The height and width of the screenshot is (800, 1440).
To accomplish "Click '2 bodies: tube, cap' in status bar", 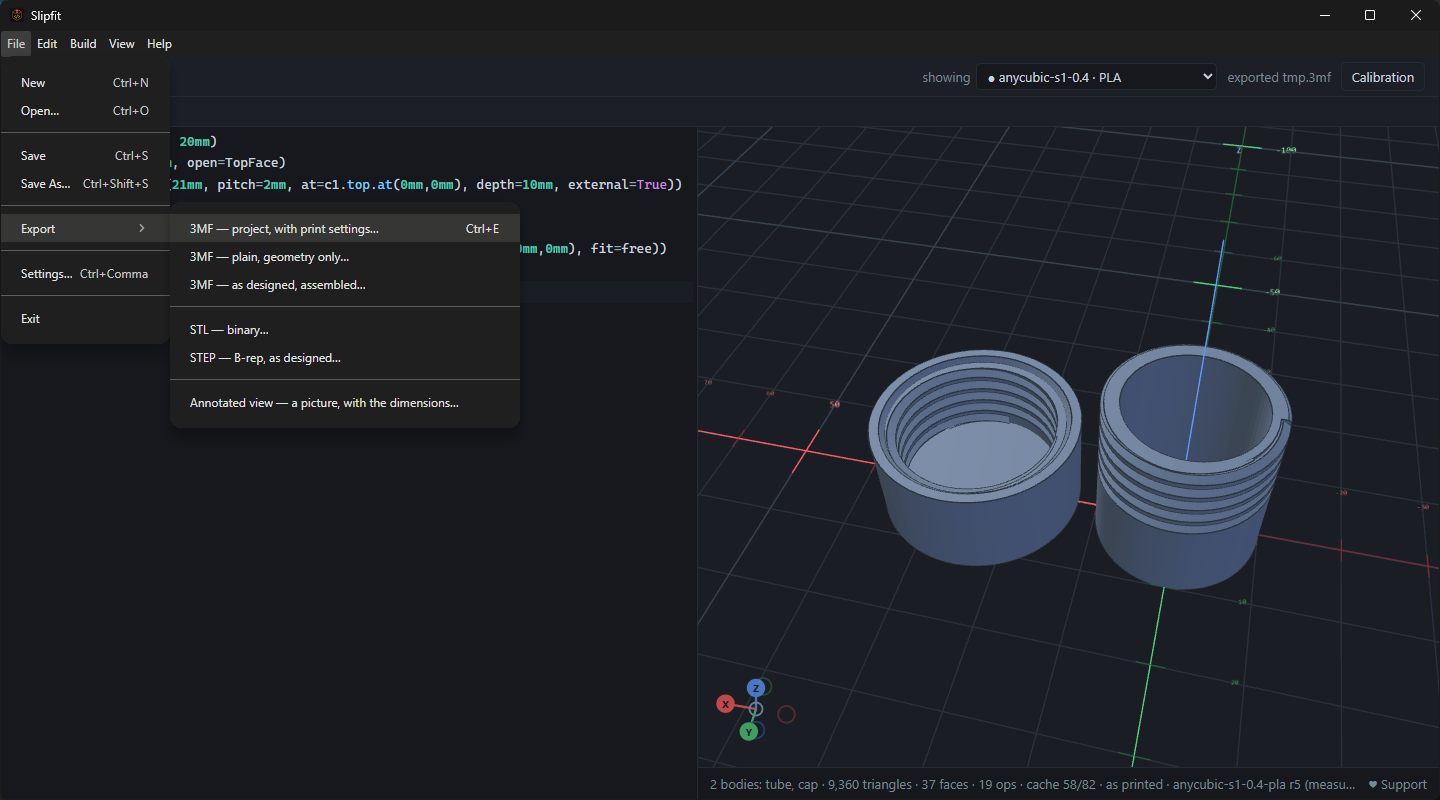I will point(764,785).
